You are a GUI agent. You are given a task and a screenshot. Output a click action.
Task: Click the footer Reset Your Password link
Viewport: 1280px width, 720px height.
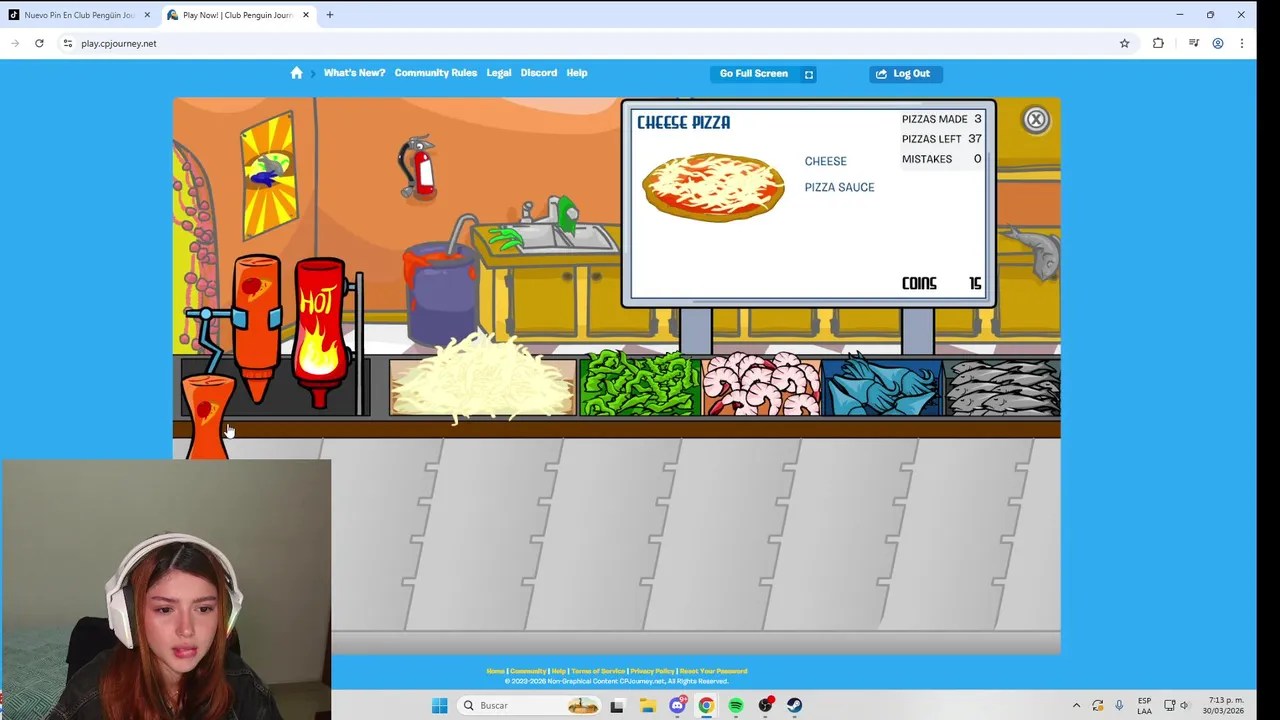pyautogui.click(x=713, y=671)
